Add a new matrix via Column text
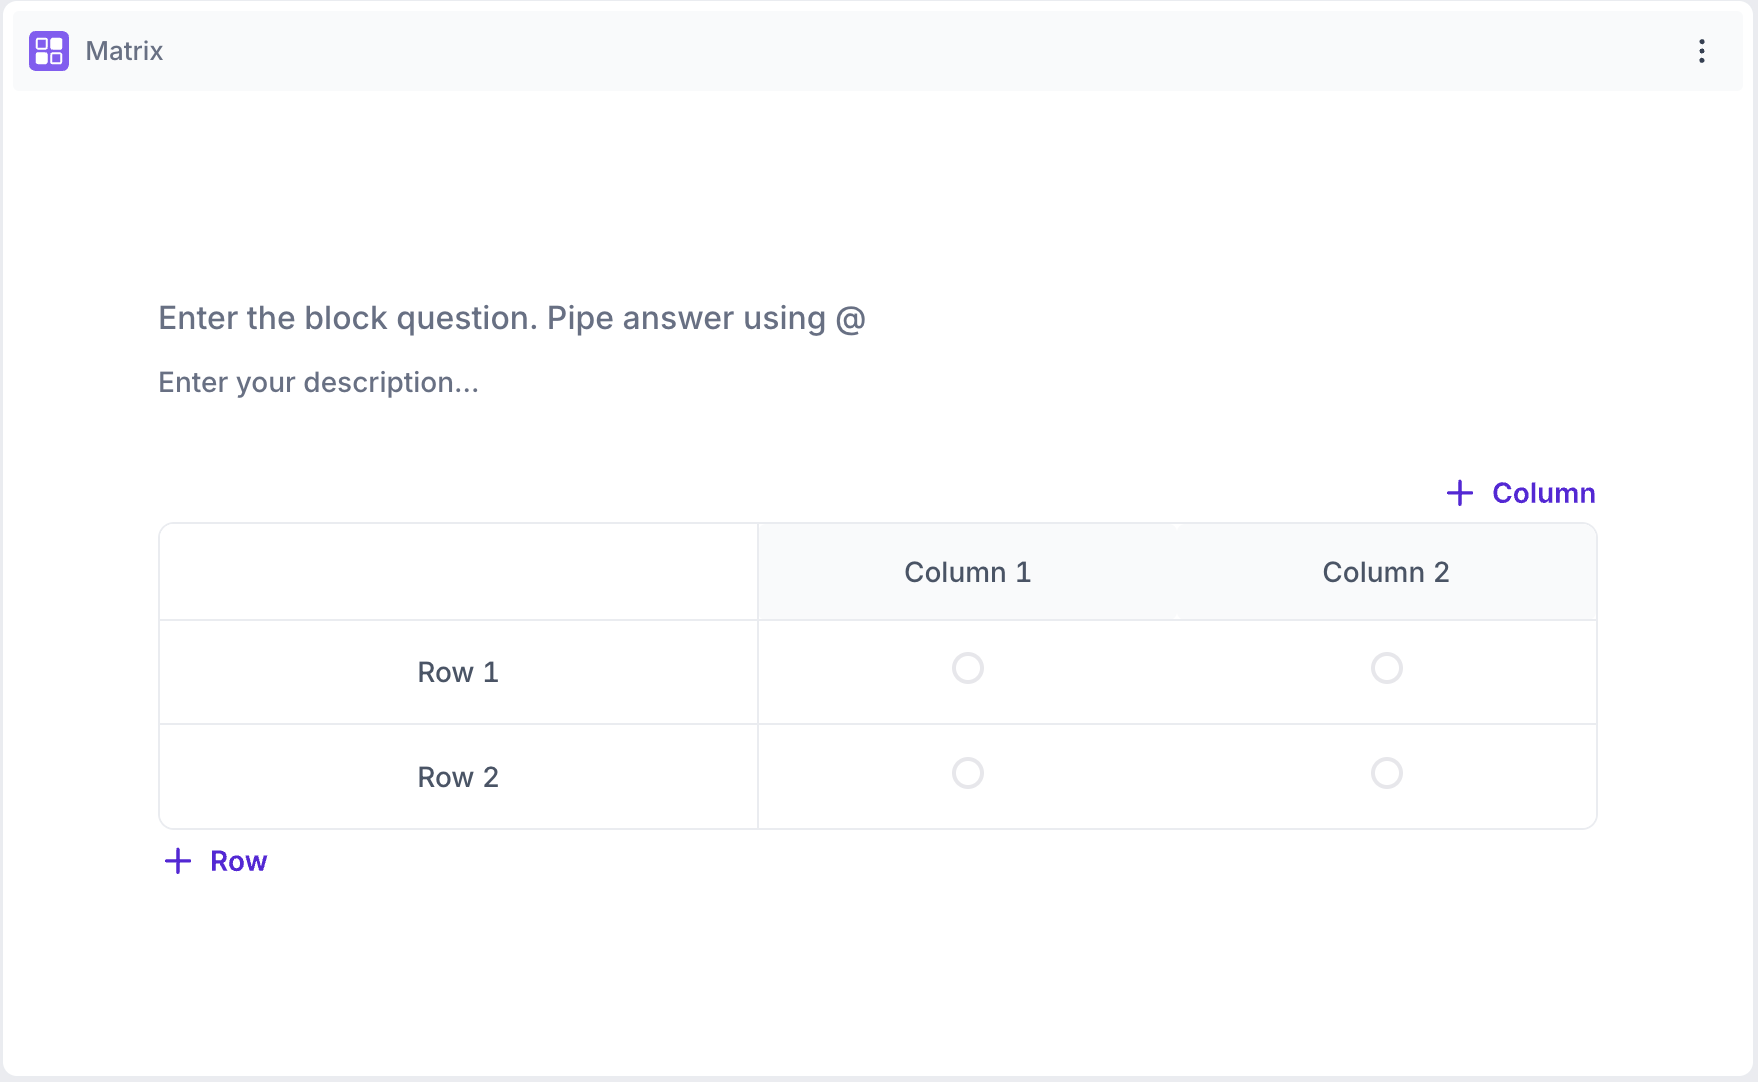 pos(1543,493)
